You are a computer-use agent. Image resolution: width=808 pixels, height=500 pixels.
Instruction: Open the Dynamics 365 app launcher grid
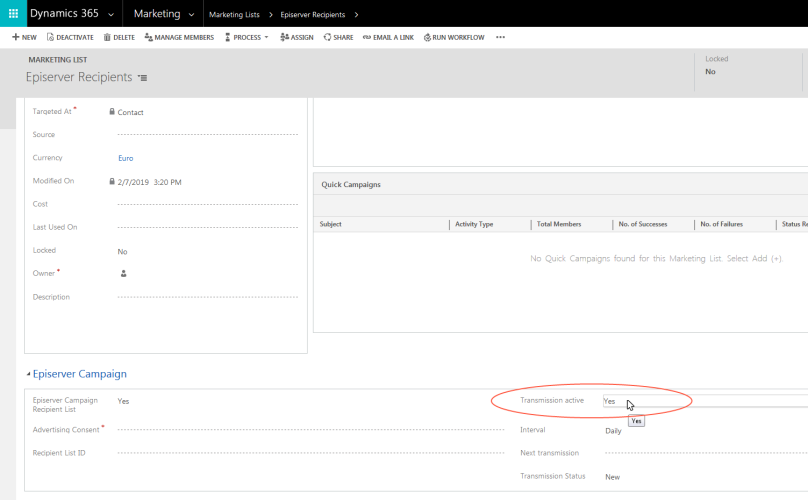[13, 13]
